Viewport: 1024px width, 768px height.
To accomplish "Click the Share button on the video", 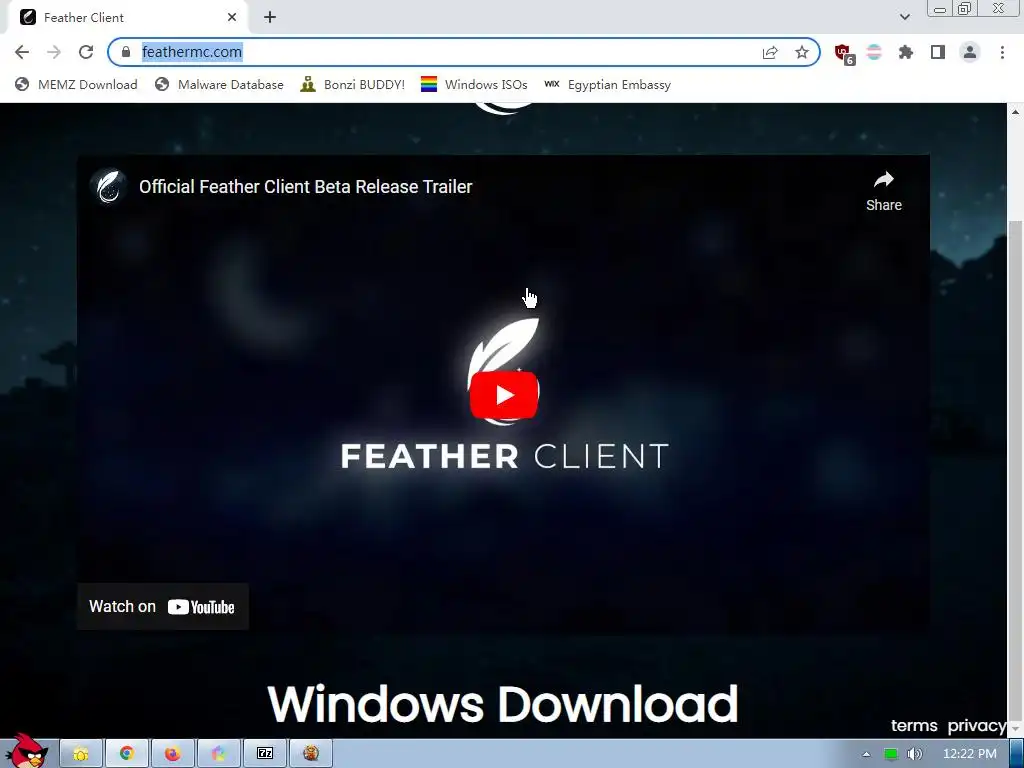I will click(884, 191).
